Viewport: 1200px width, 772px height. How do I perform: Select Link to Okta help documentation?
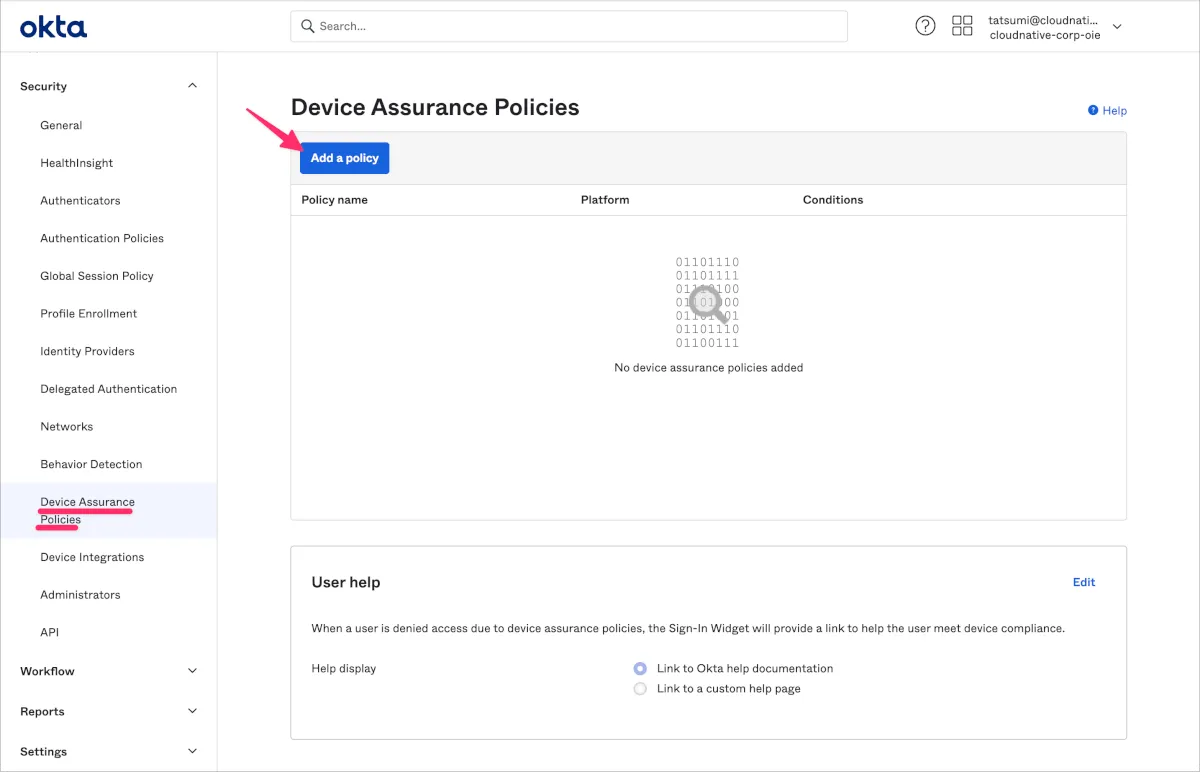pyautogui.click(x=640, y=668)
